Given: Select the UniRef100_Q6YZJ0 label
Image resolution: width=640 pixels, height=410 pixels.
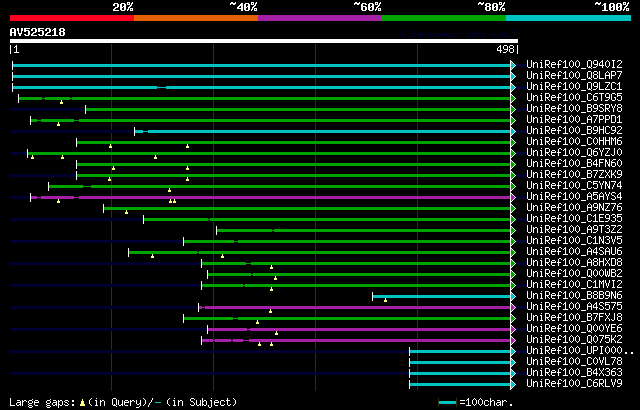Looking at the screenshot, I should tap(574, 153).
